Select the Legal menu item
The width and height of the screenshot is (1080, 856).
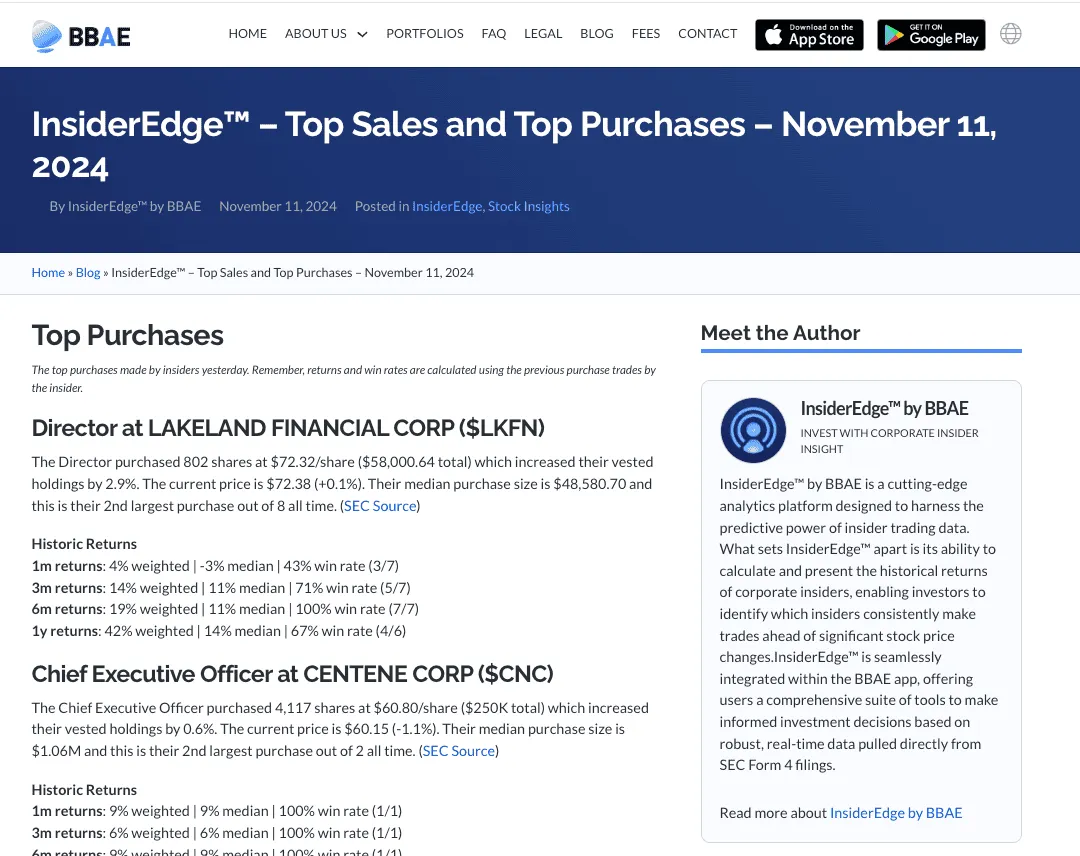[x=543, y=34]
